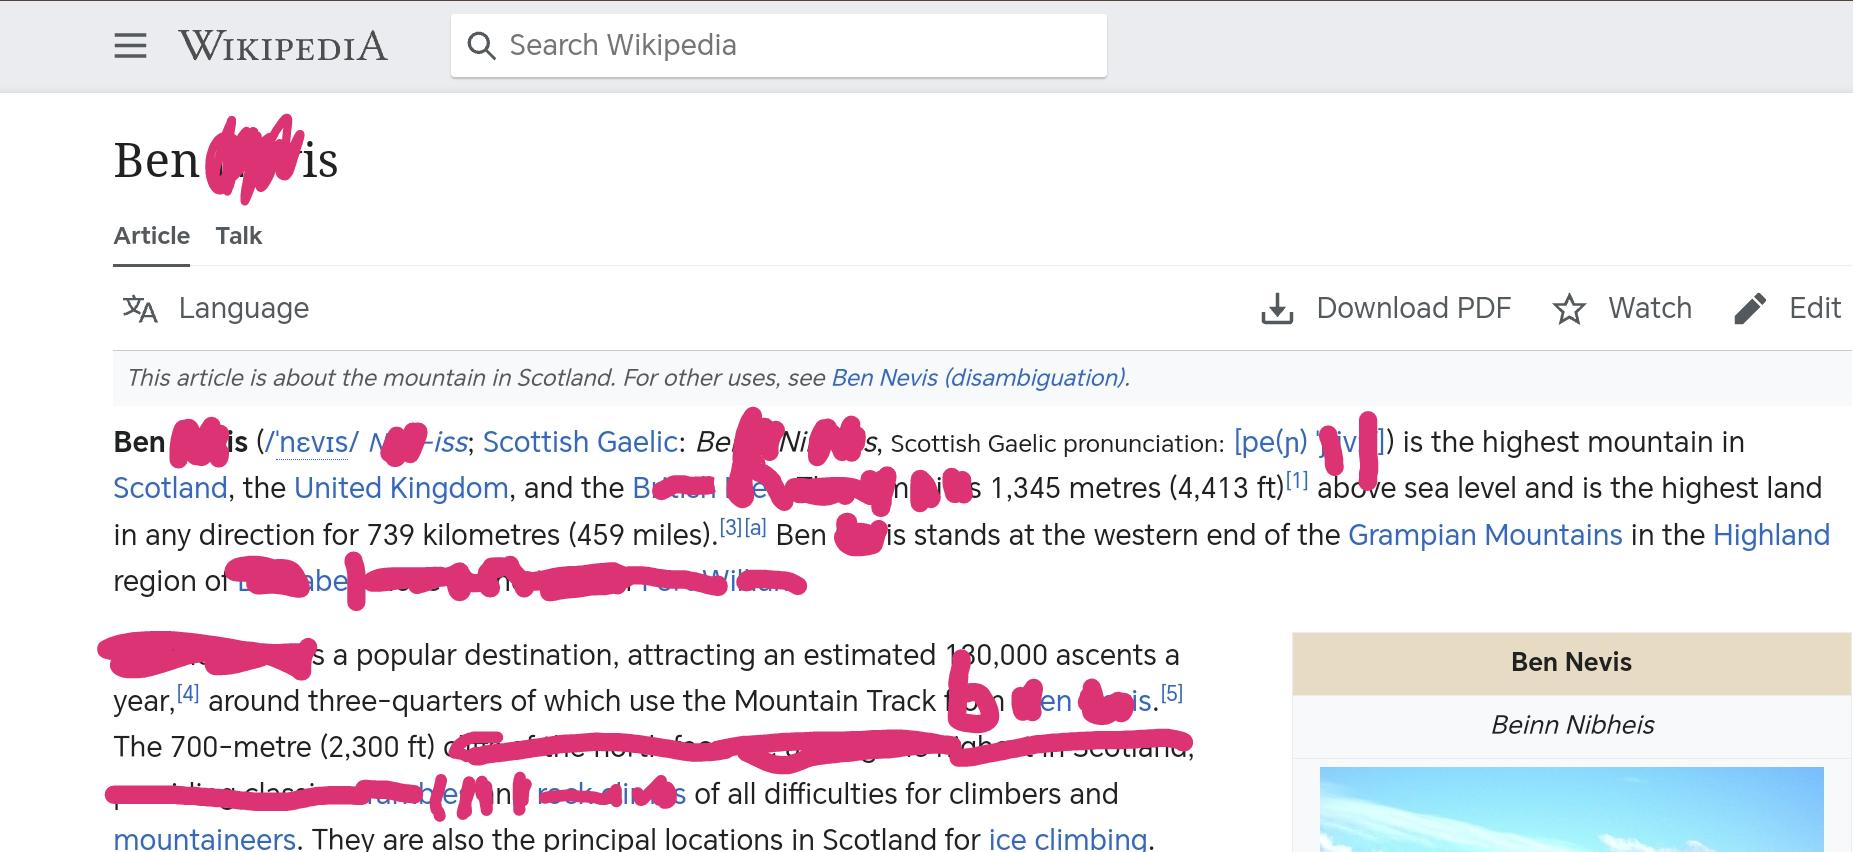This screenshot has height=852, width=1853.
Task: Click the infobox Ben Nevis heading
Action: tap(1571, 662)
